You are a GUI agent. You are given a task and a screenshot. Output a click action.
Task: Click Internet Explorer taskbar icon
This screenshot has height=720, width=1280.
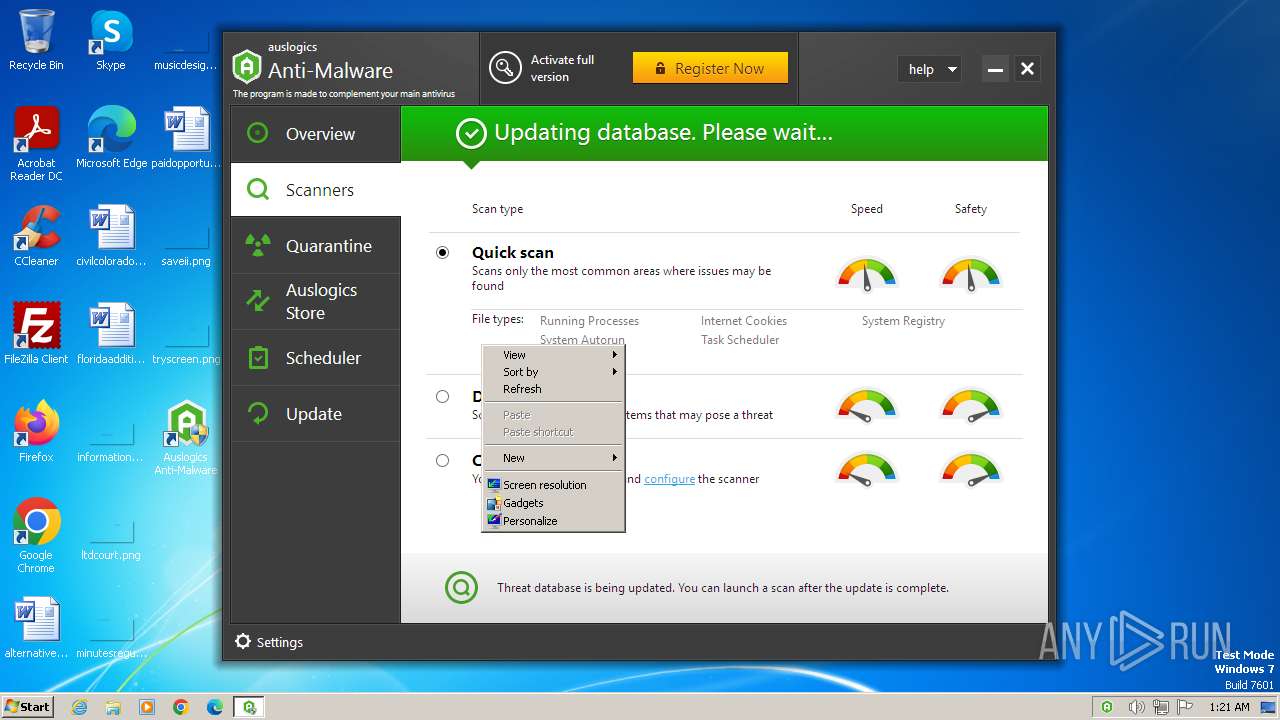(x=79, y=707)
